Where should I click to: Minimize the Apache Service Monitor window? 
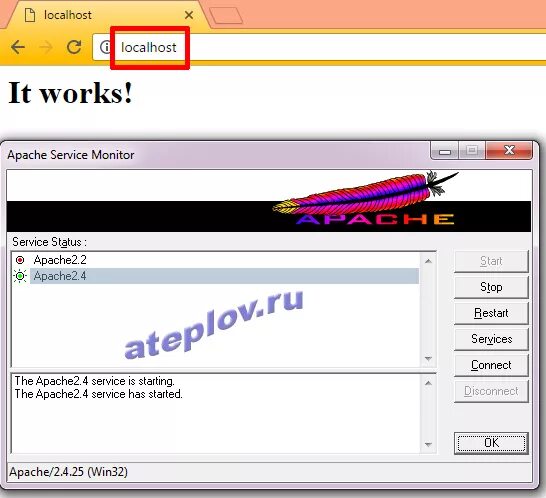pos(445,151)
